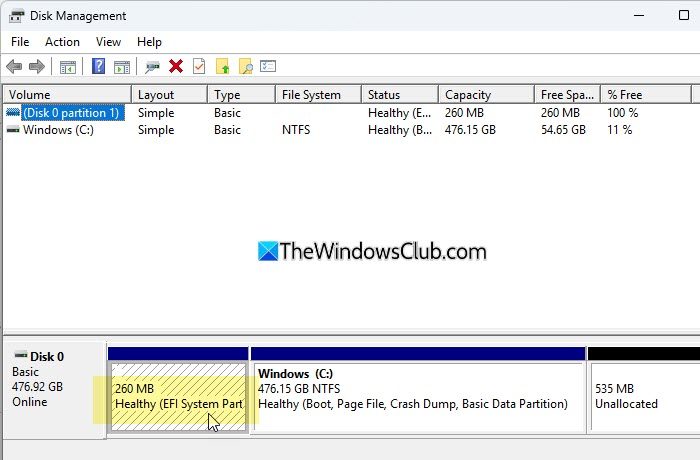The height and width of the screenshot is (460, 700).
Task: Sort by the Layout column header
Action: 169,95
